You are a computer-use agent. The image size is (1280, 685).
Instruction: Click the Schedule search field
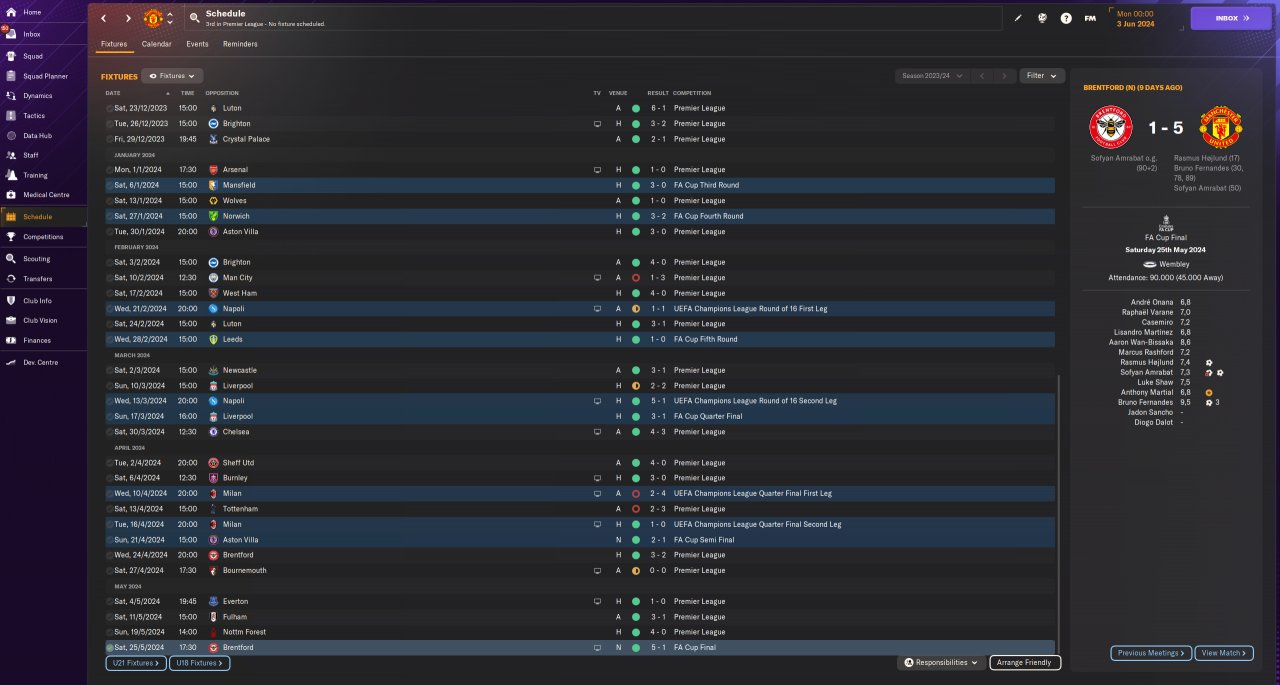[594, 18]
